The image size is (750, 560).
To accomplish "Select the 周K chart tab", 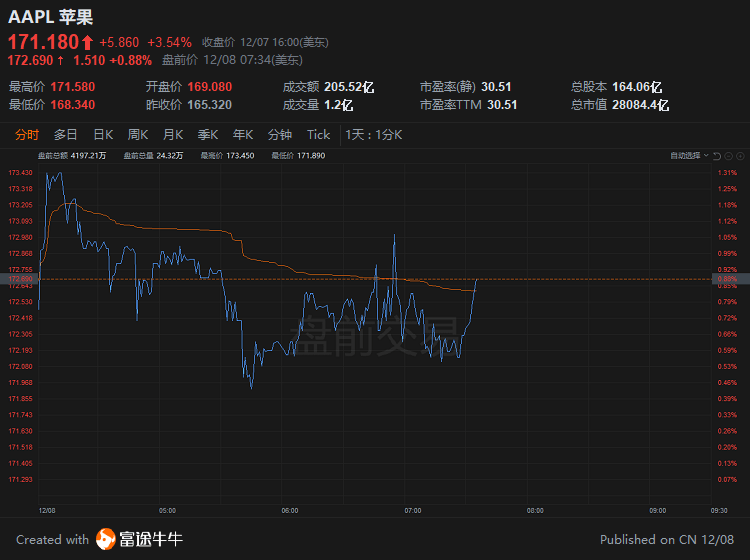I will tap(138, 135).
